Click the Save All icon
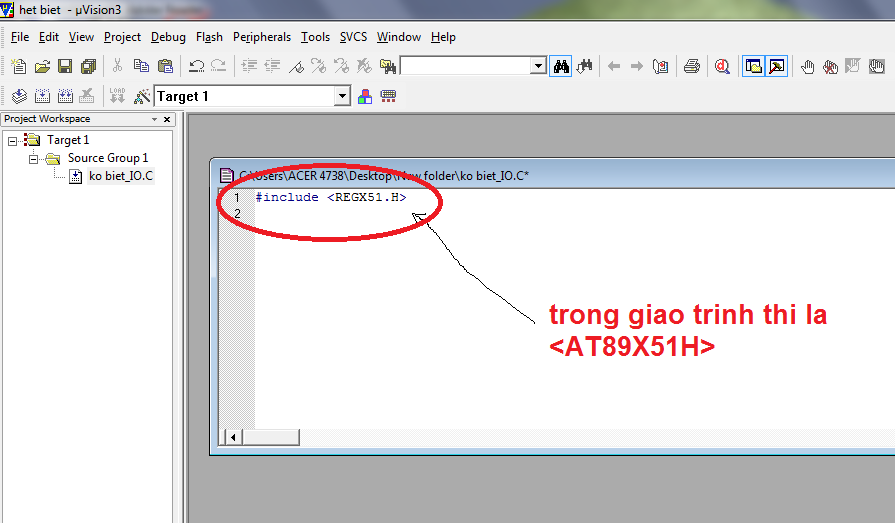The width and height of the screenshot is (895, 523). tap(88, 66)
